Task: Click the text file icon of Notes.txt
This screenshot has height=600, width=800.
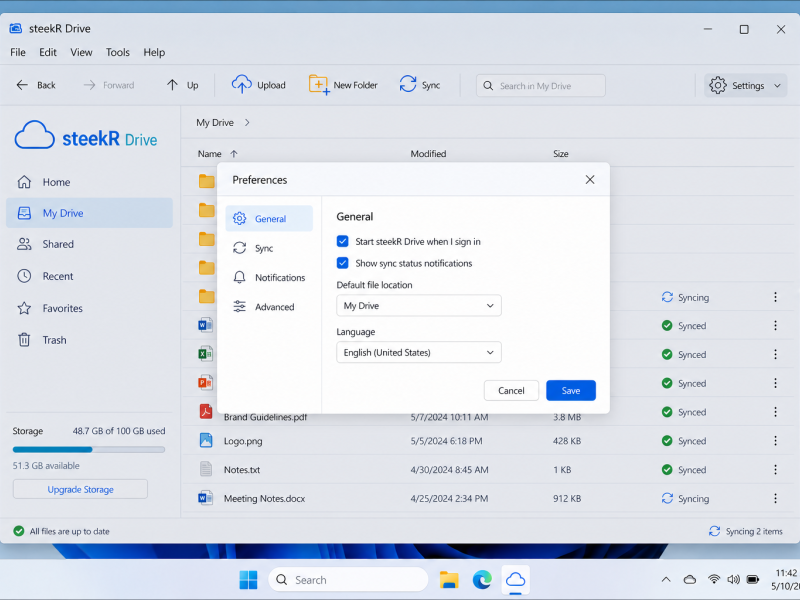Action: coord(206,469)
